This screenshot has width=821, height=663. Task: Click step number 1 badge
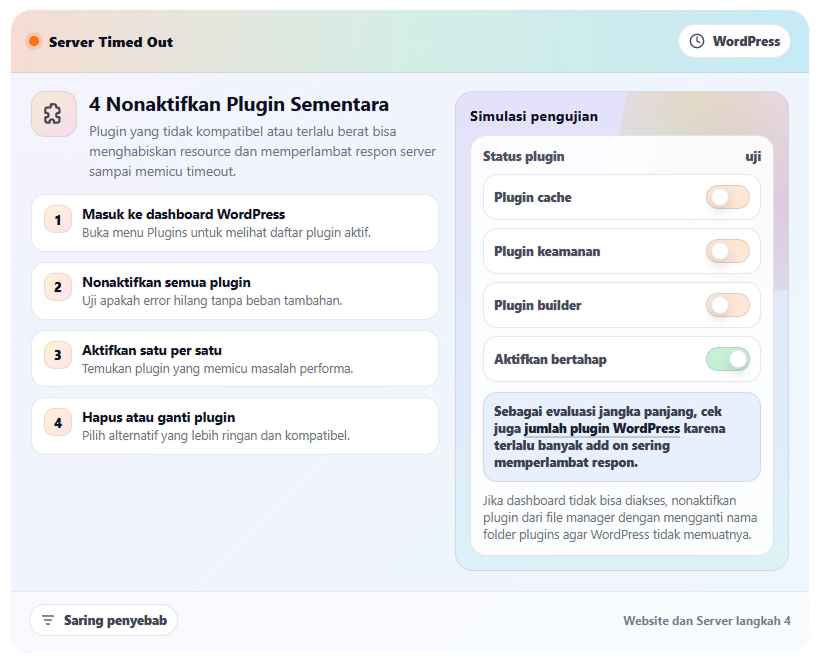click(x=58, y=220)
